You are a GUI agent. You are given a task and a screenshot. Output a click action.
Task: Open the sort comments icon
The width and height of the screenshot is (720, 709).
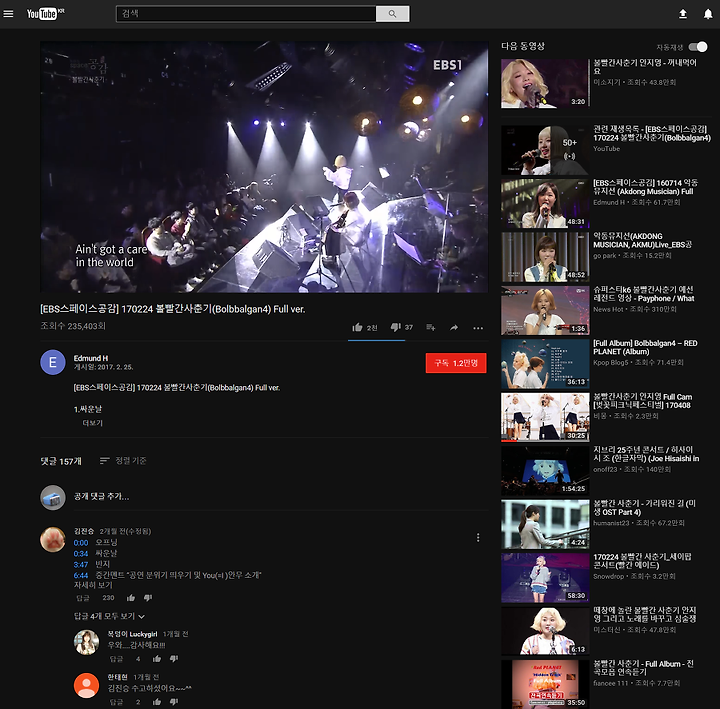(105, 460)
